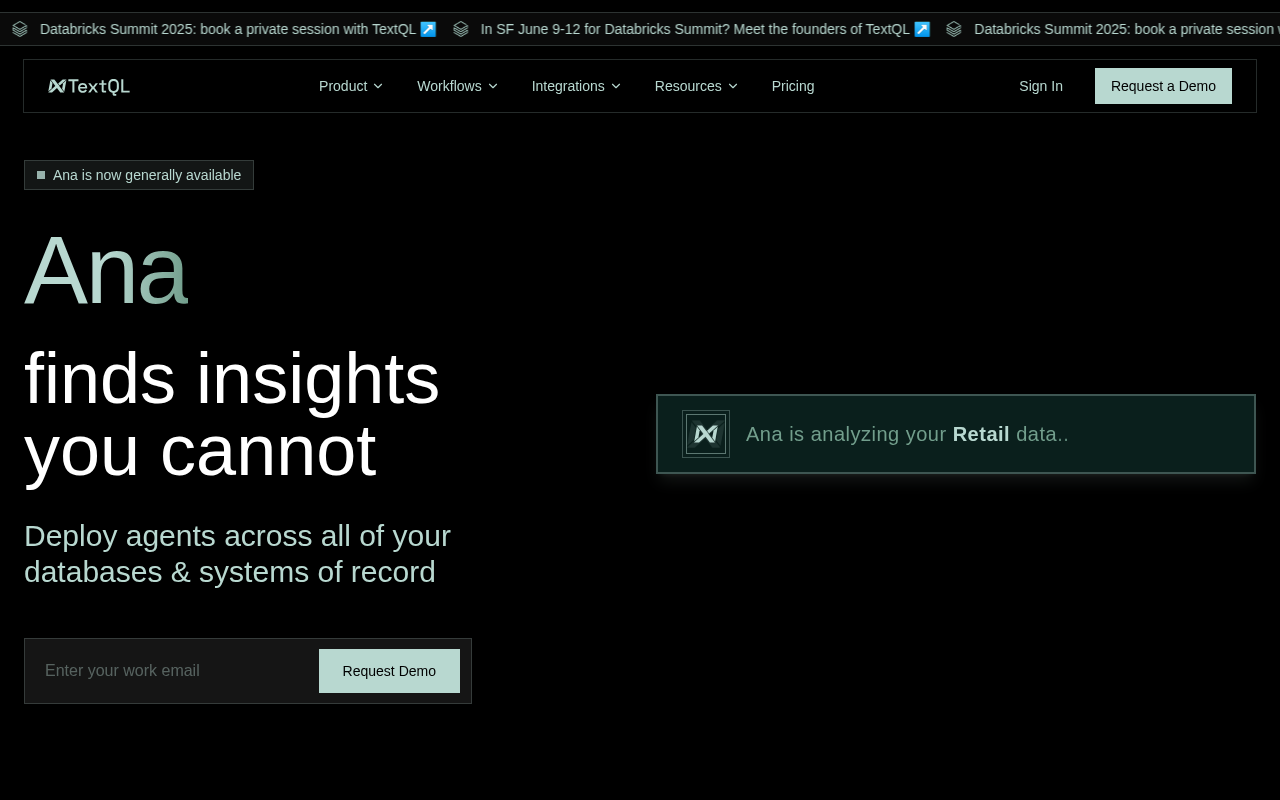Open the Databricks Summit private session link
Image resolution: width=1280 pixels, height=800 pixels.
point(236,28)
